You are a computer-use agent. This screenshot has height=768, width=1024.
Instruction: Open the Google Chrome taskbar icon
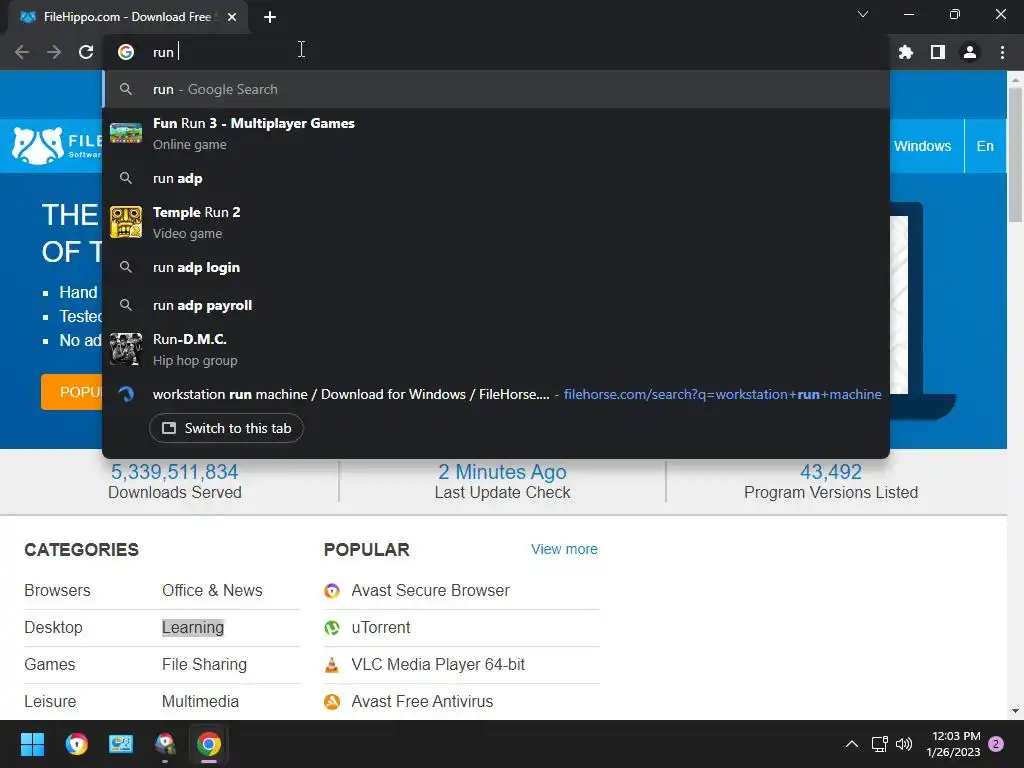[209, 744]
